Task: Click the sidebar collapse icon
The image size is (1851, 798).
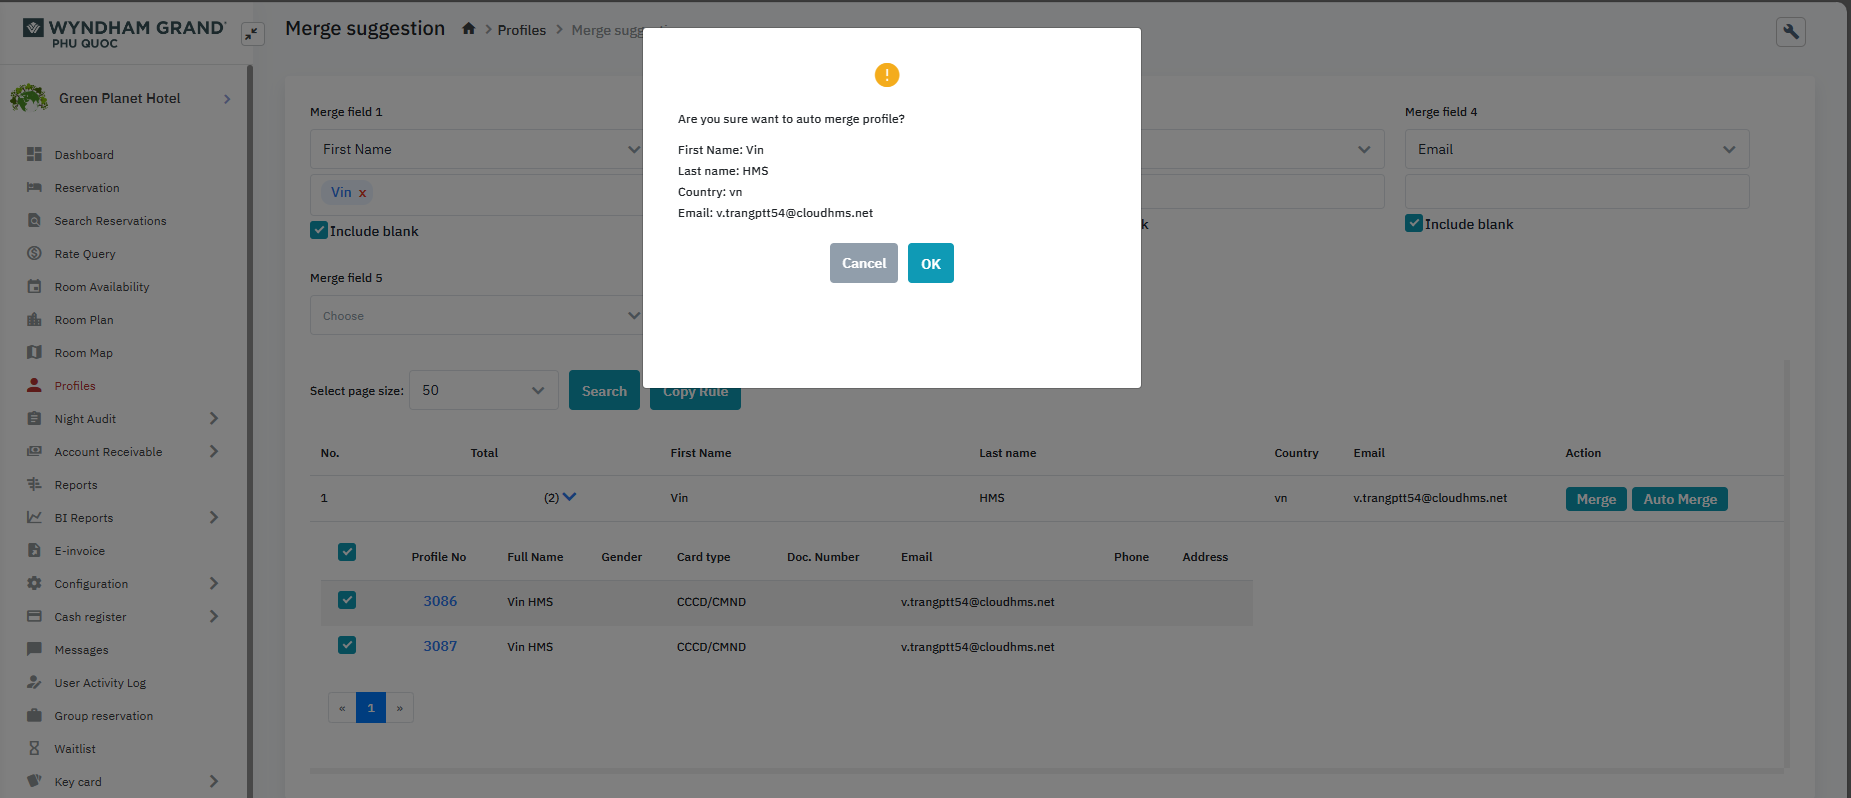Action: [x=253, y=34]
